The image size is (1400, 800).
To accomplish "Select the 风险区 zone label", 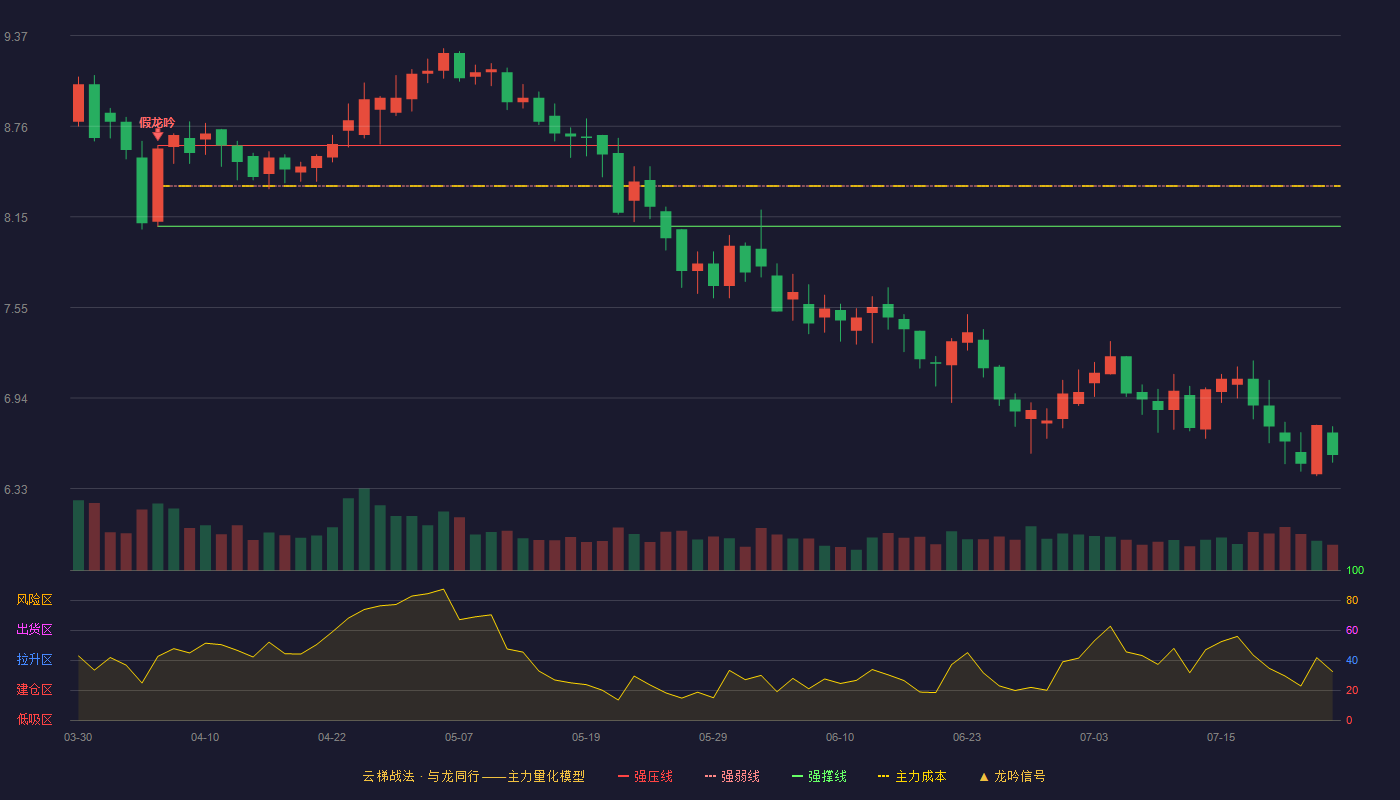I will tap(34, 600).
